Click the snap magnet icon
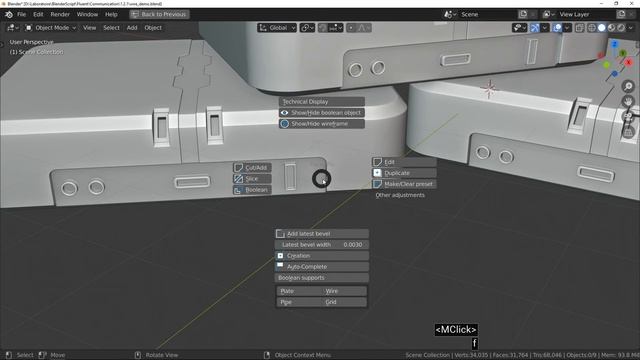Screen dimensions: 640x360 point(322,28)
